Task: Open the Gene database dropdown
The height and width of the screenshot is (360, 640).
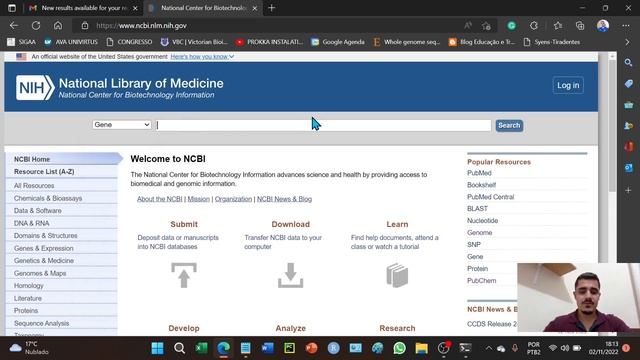Action: [122, 125]
